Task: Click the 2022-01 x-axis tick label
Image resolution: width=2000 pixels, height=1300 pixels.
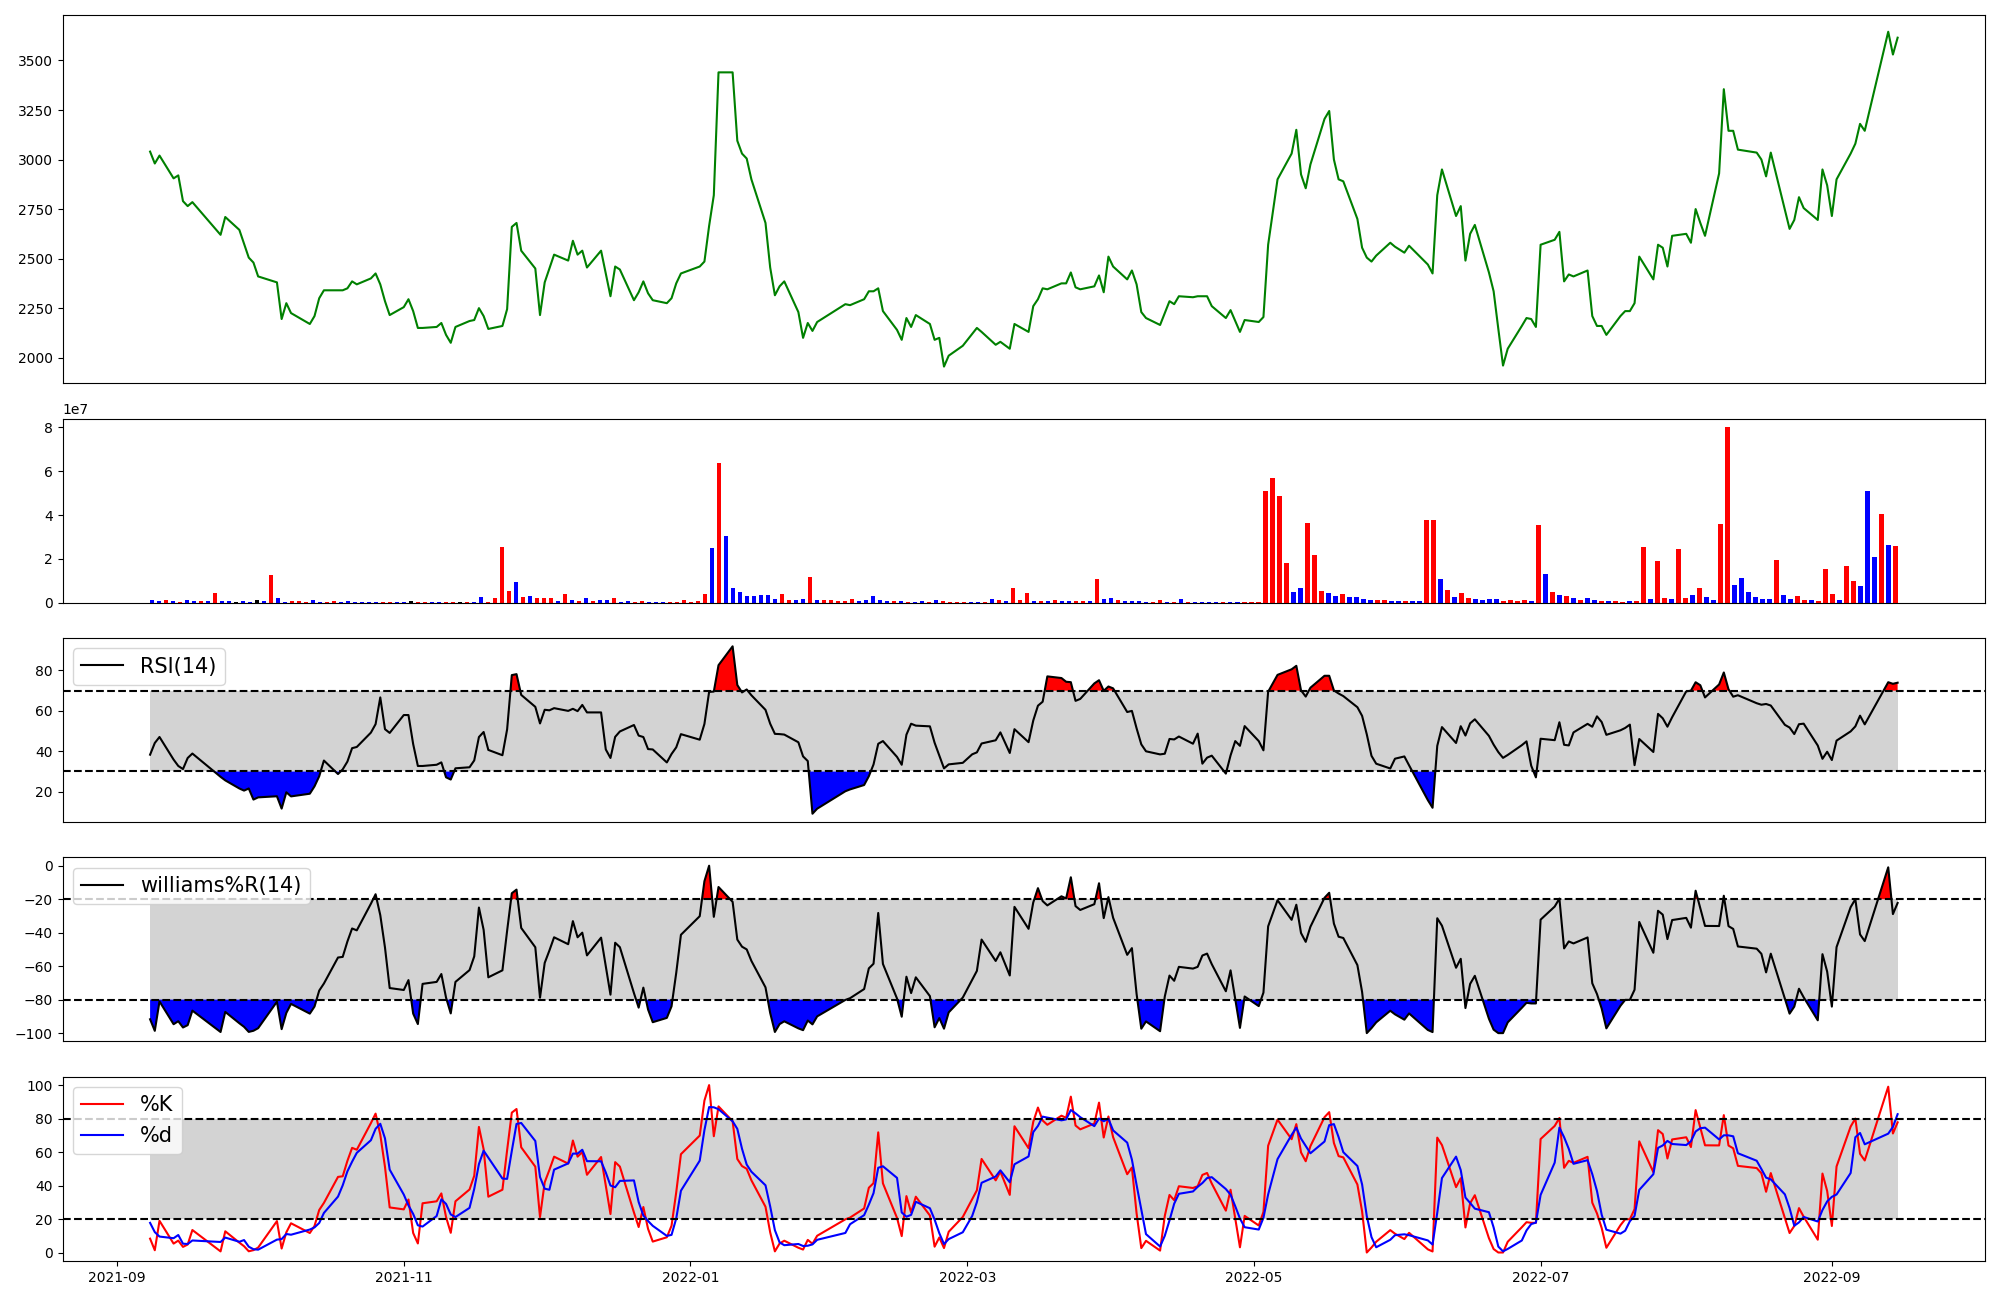Action: pyautogui.click(x=691, y=1277)
